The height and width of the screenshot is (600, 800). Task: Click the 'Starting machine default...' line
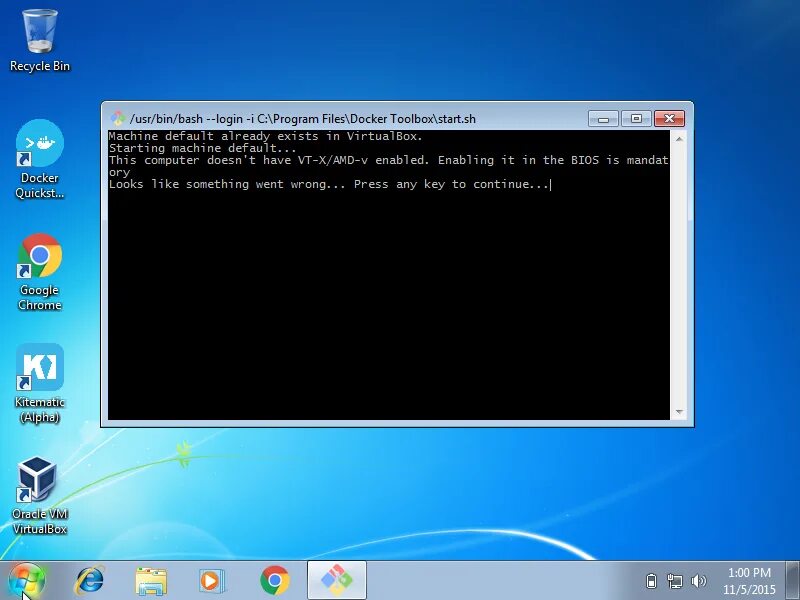203,148
